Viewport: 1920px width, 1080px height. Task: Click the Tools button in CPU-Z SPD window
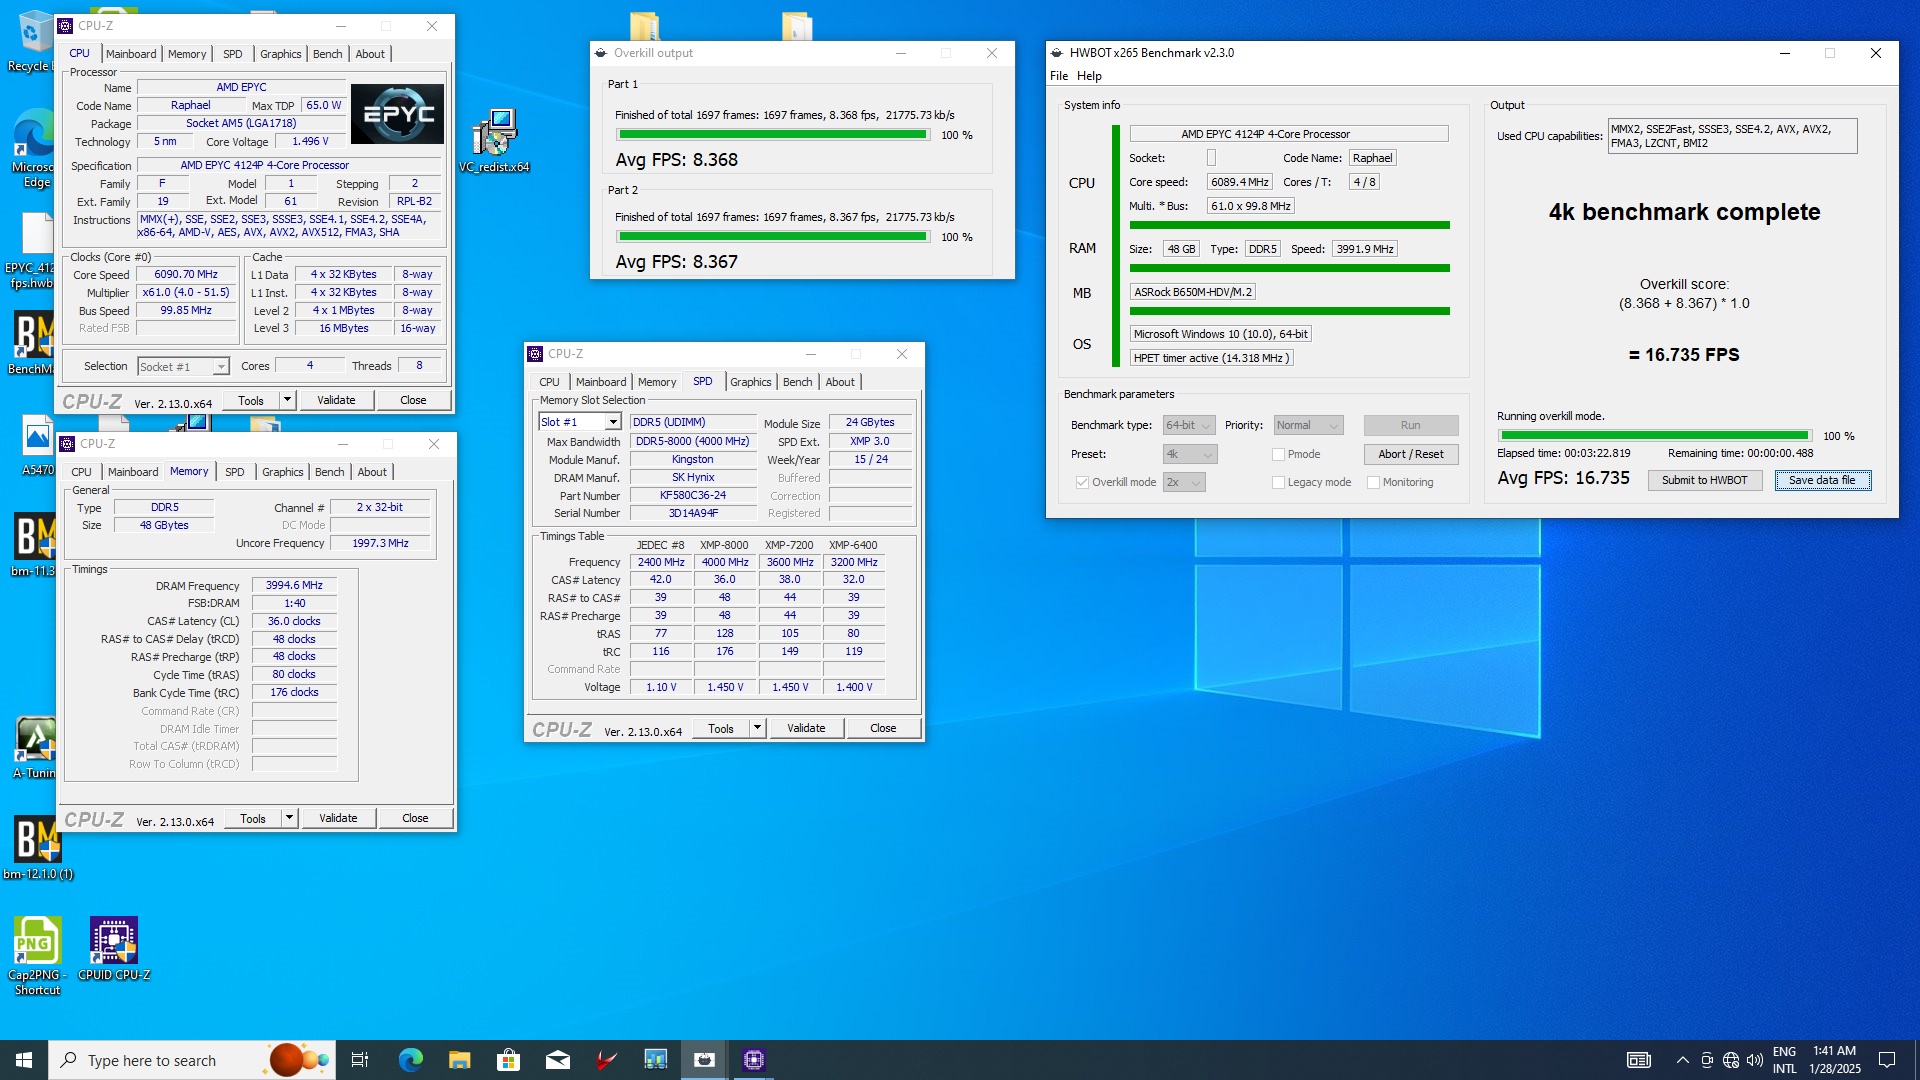click(x=721, y=728)
